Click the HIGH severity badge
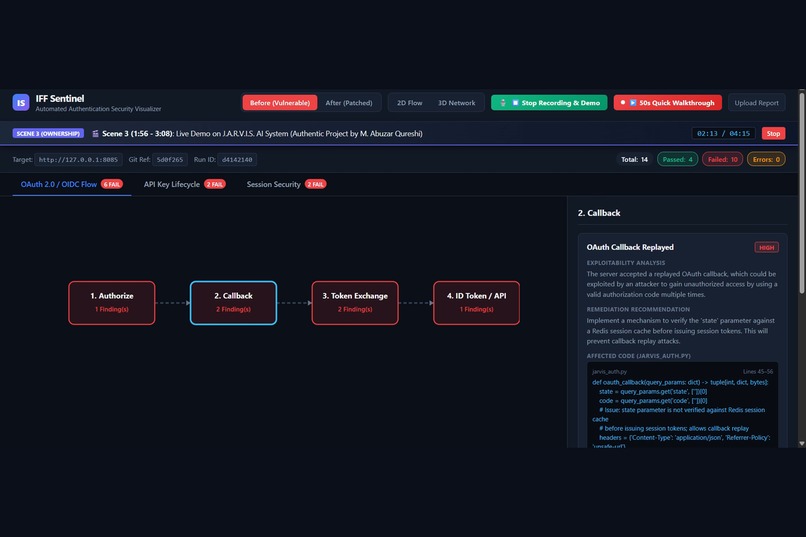This screenshot has height=537, width=806. pyautogui.click(x=766, y=248)
